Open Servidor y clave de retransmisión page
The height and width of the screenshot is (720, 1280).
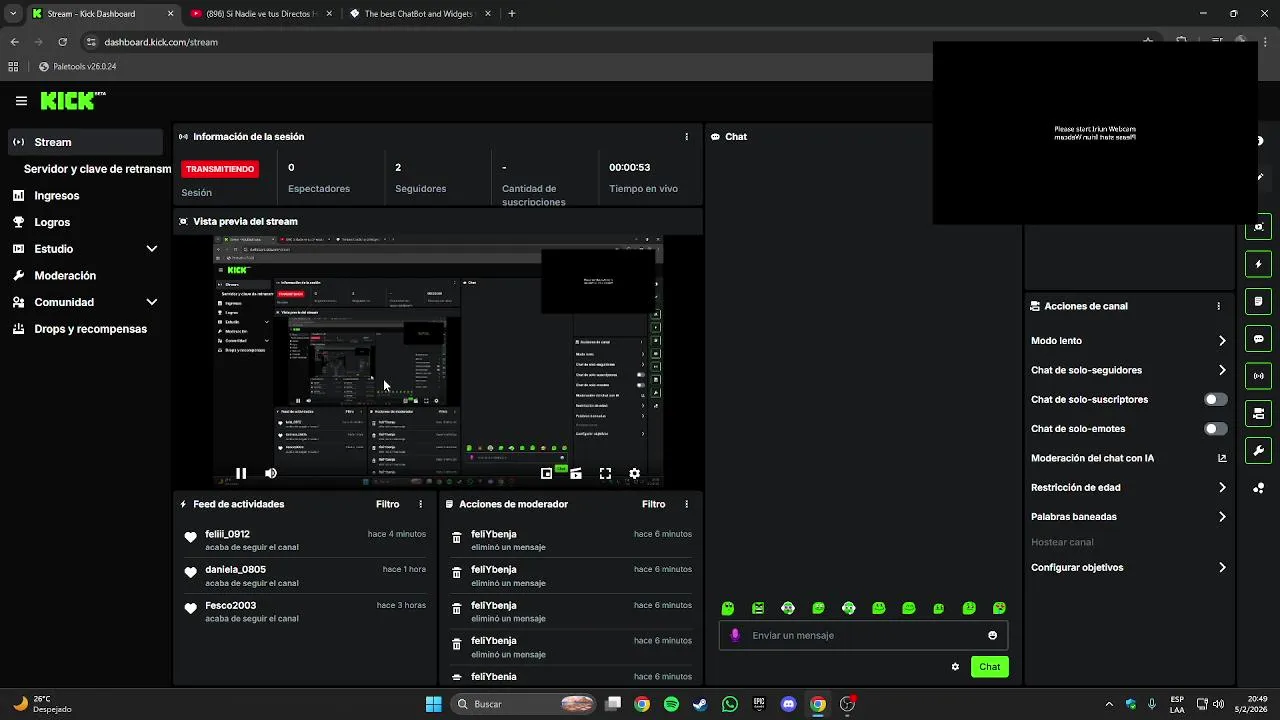click(x=97, y=169)
